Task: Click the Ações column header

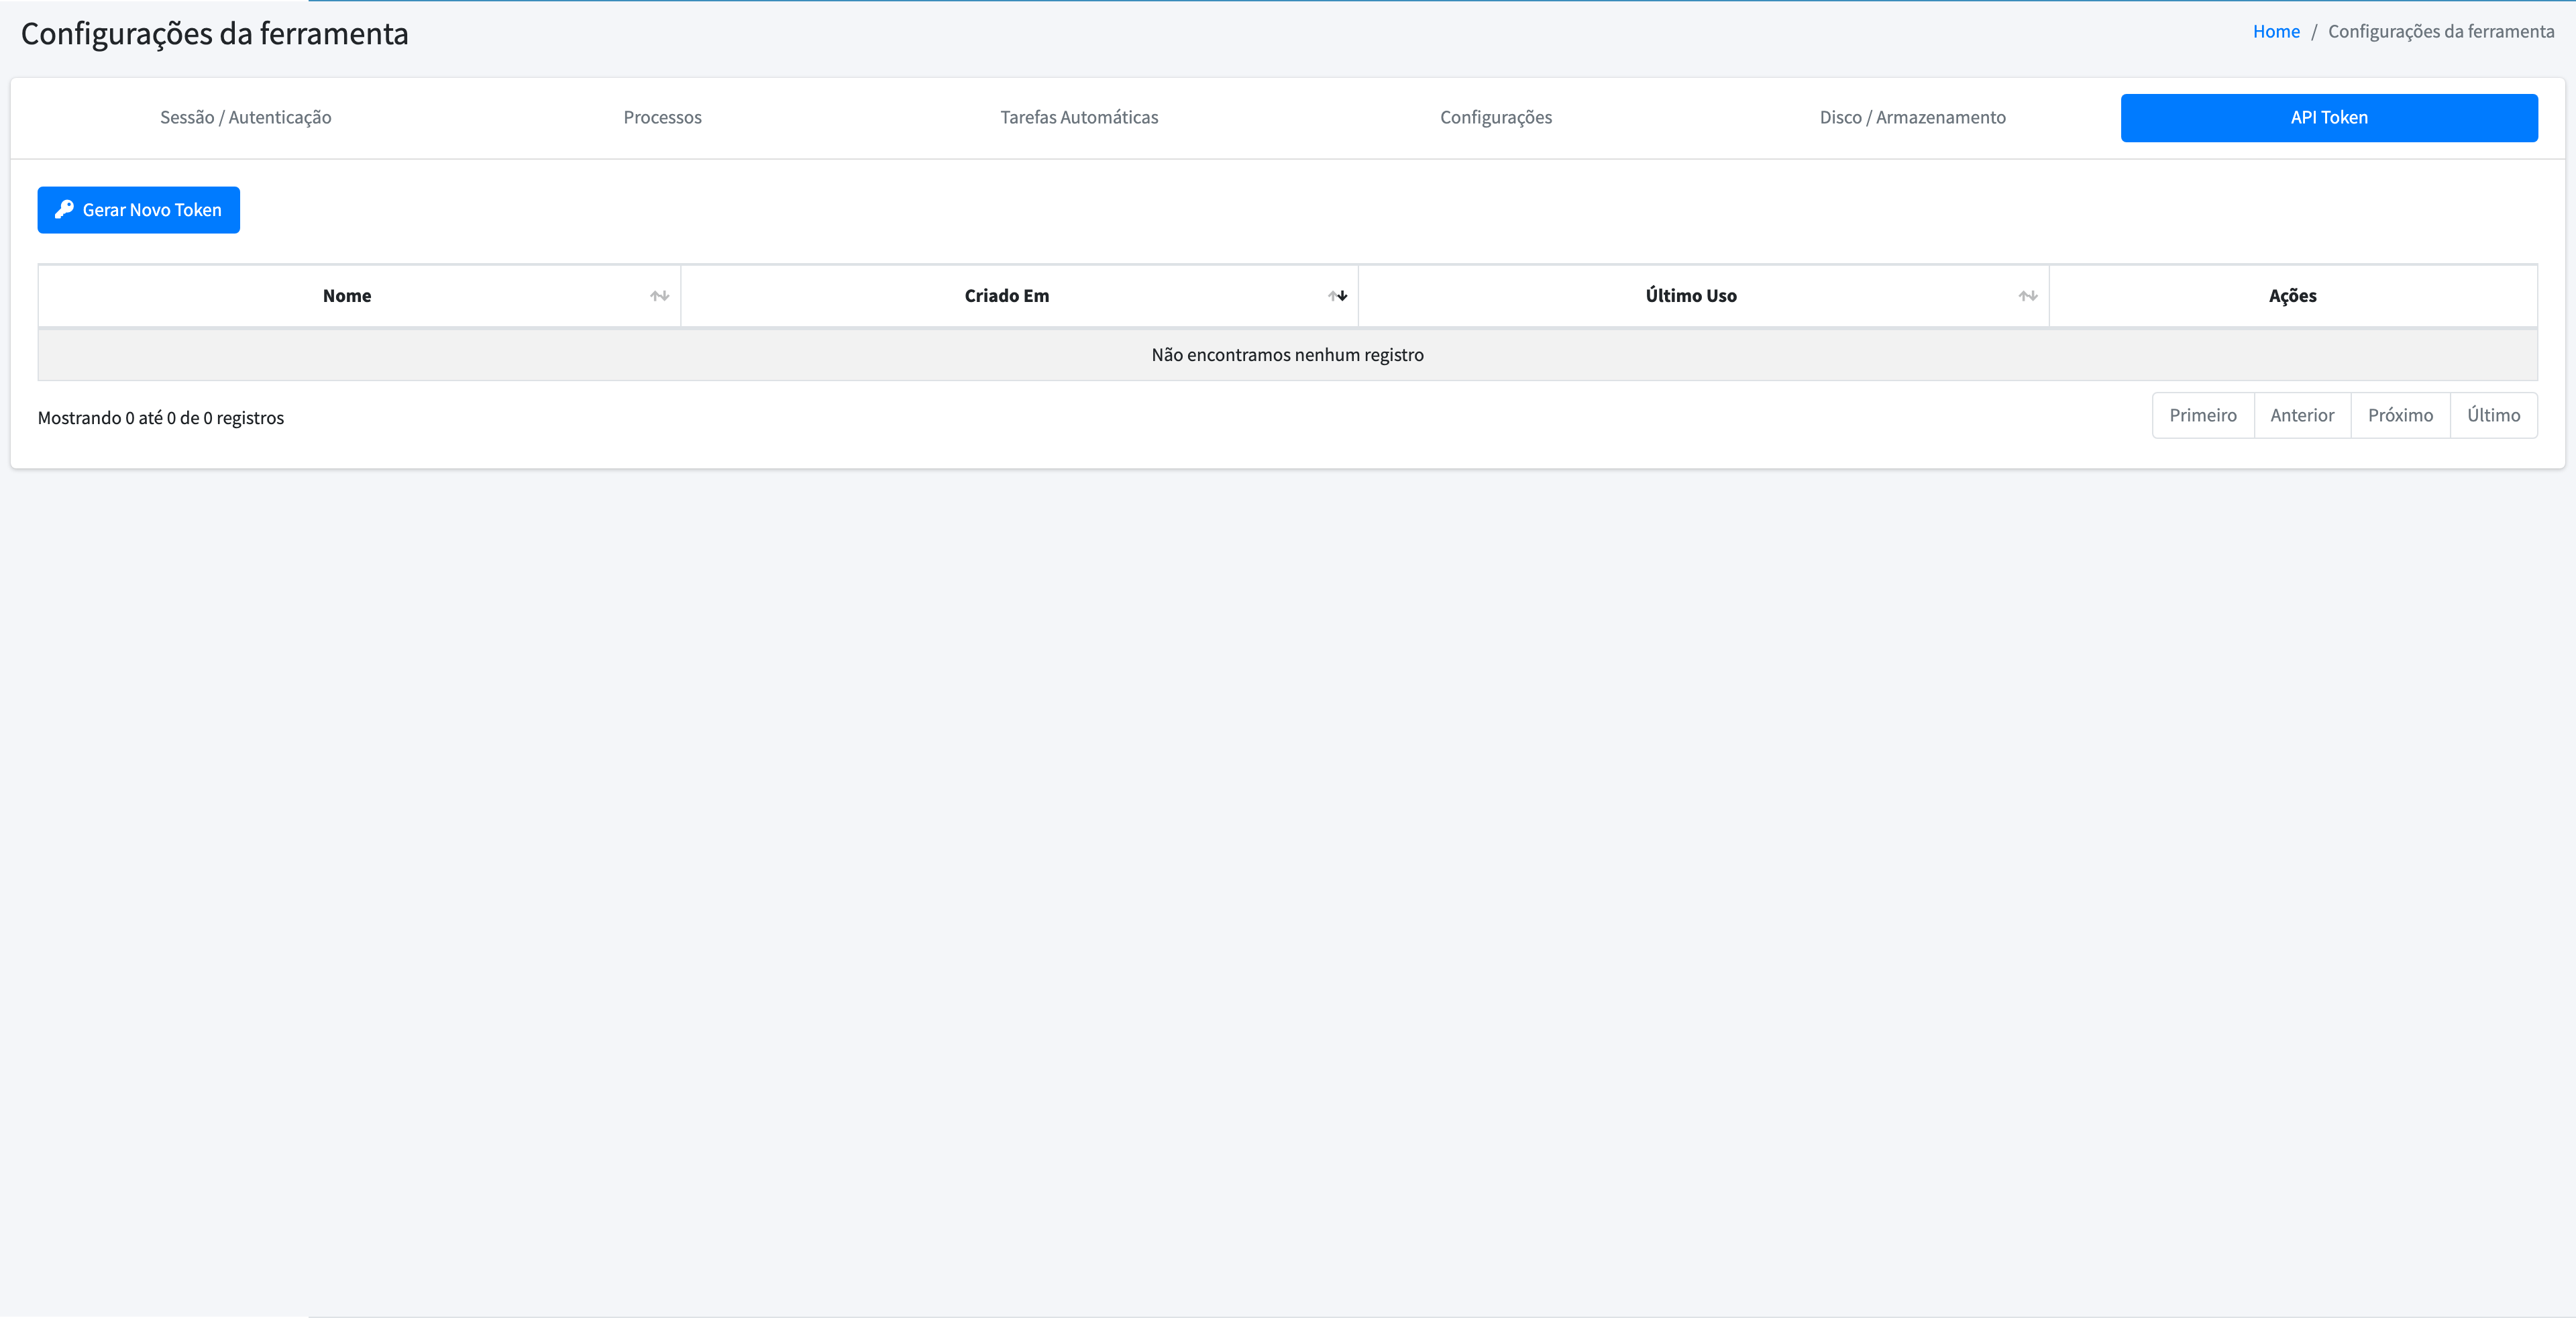Action: pos(2293,296)
